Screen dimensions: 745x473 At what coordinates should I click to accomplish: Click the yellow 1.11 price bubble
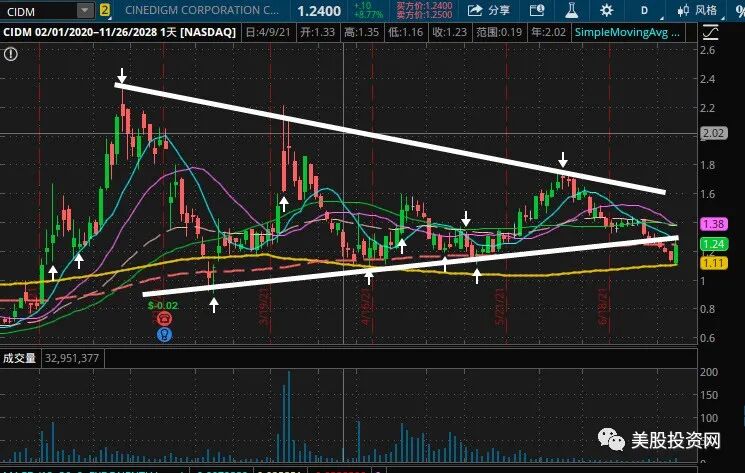point(714,263)
